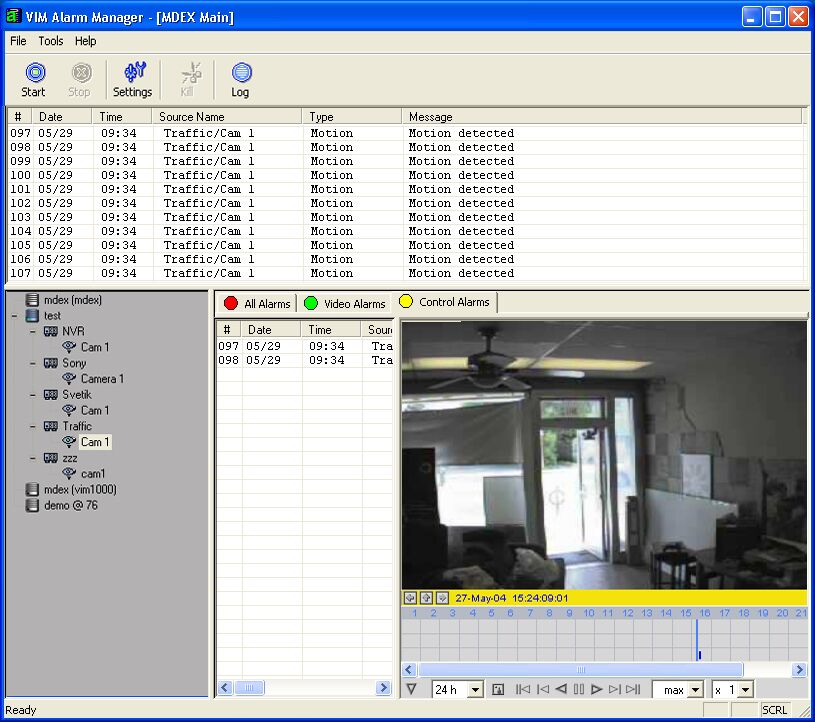Click camera icon next to cam1 under zzz
815x722 pixels.
(x=69, y=473)
